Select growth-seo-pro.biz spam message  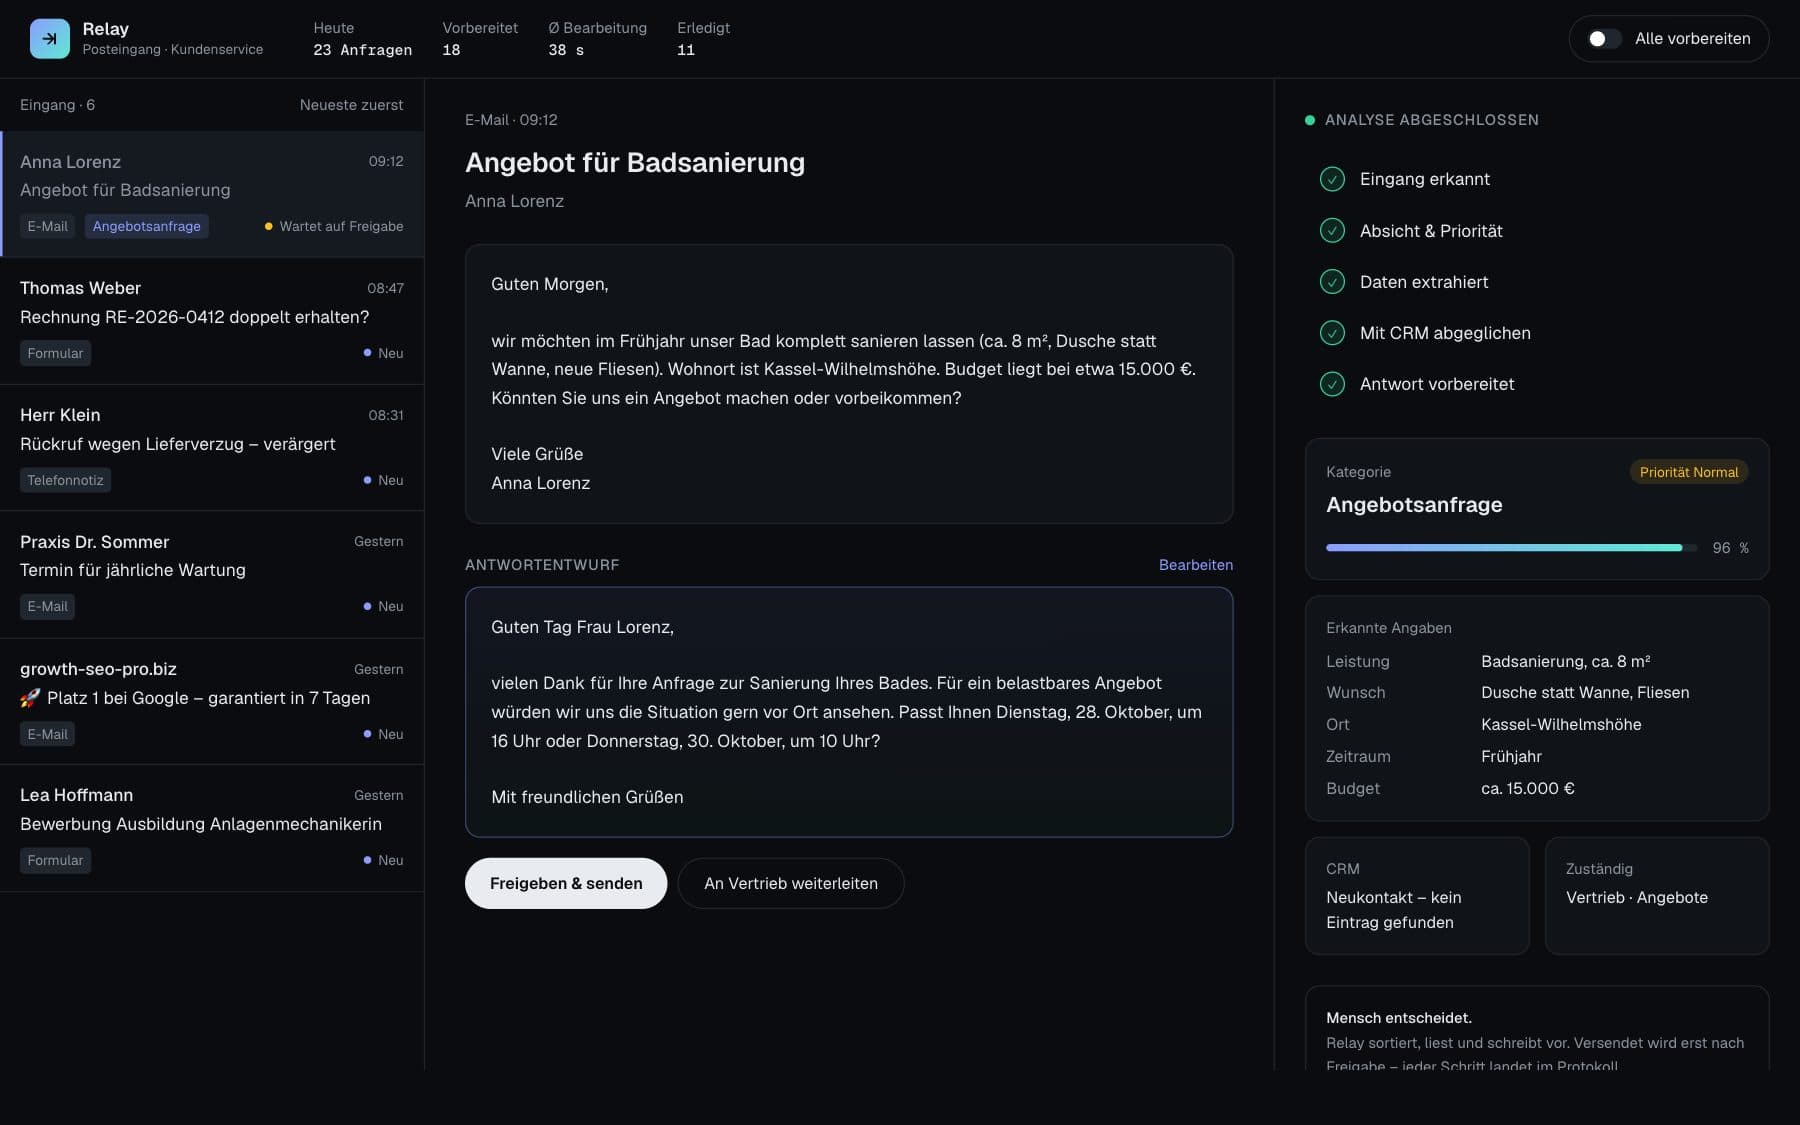pos(212,702)
